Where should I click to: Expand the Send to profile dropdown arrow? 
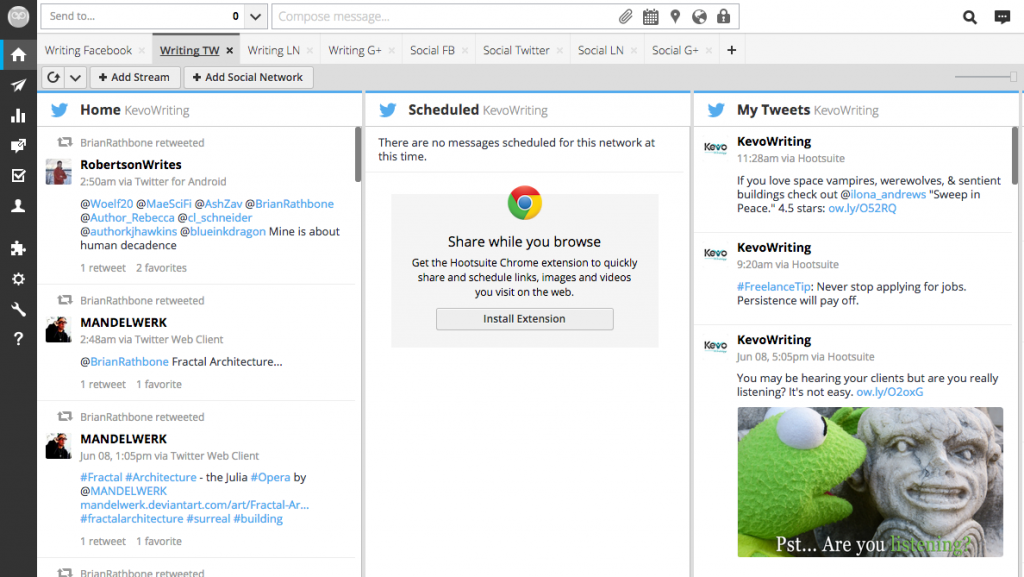[x=255, y=16]
